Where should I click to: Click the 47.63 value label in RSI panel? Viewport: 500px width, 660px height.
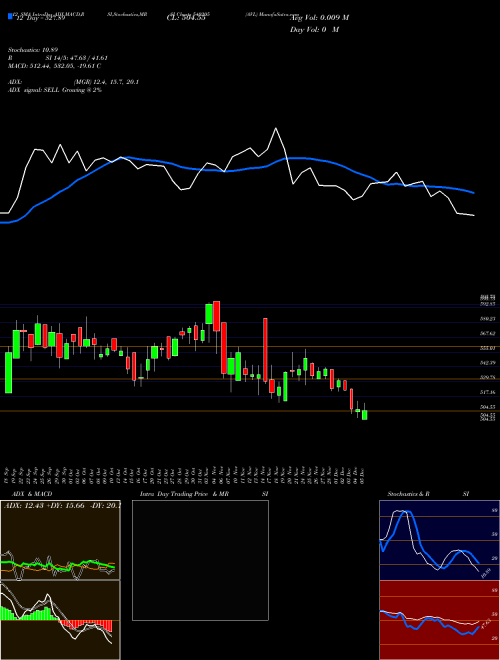coord(485,623)
